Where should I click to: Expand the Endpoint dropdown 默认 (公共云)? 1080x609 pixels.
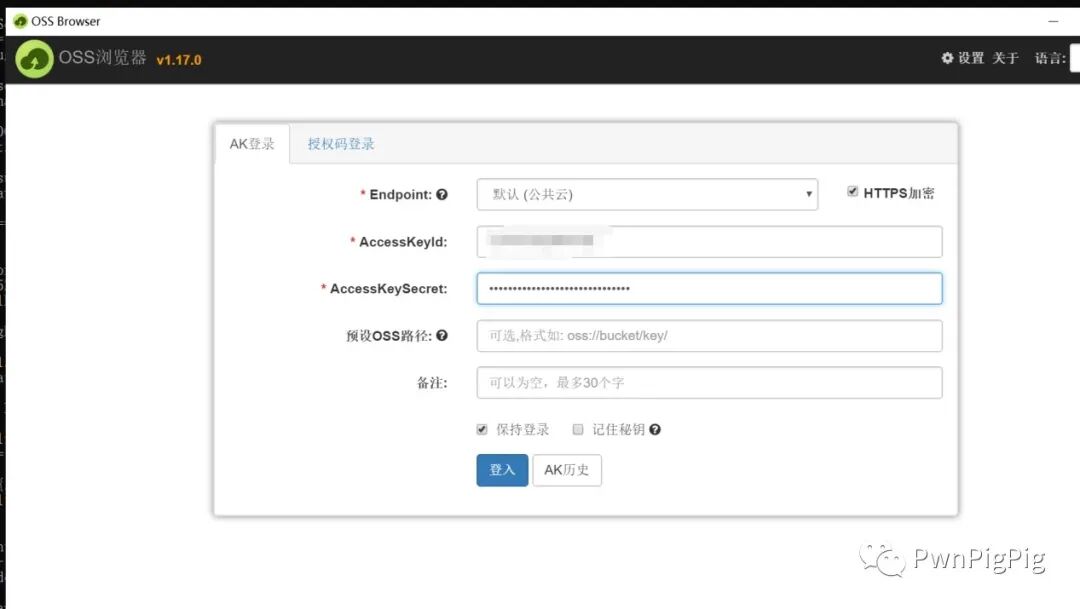point(647,194)
